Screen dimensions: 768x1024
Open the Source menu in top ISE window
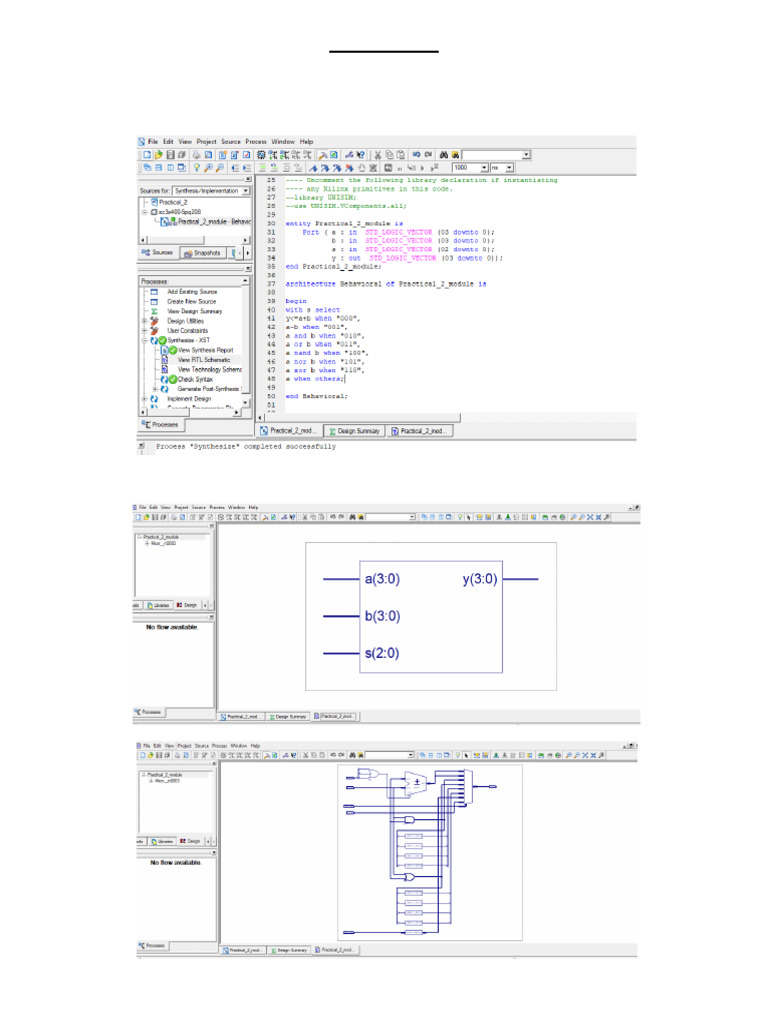click(x=231, y=141)
